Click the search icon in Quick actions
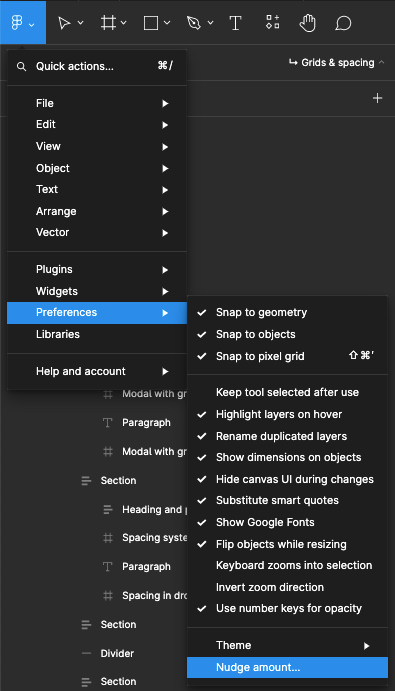Viewport: 395px width, 691px height. (x=21, y=67)
